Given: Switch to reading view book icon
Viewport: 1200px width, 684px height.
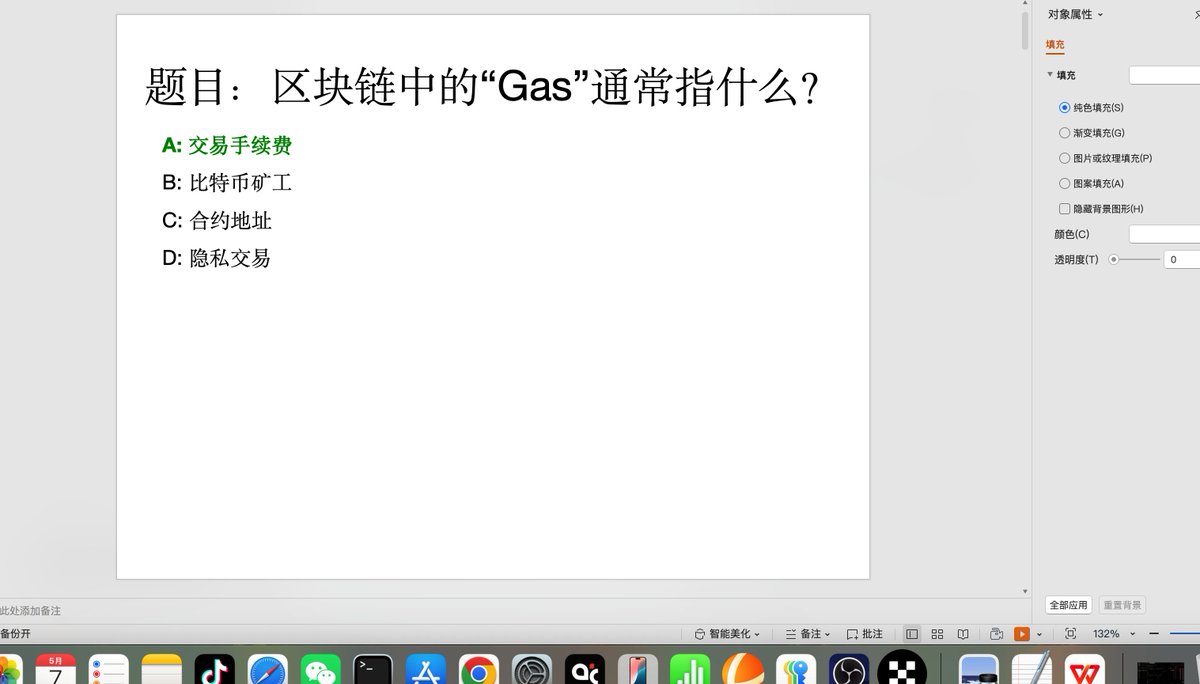Looking at the screenshot, I should (x=963, y=634).
